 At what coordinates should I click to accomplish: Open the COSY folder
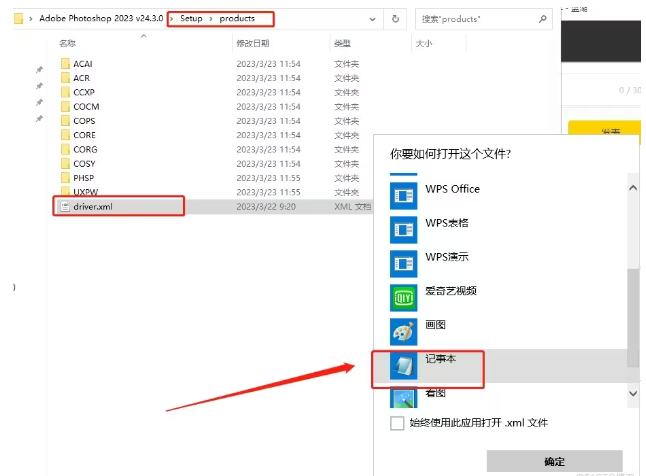click(84, 164)
